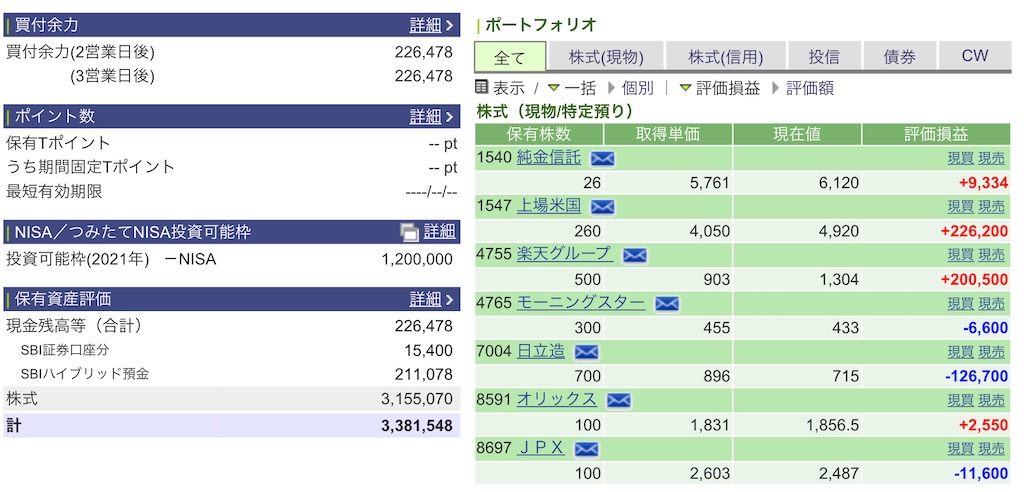Image resolution: width=1024 pixels, height=492 pixels.
Task: Click NISA amount 1,200,000
Action: pos(417,259)
